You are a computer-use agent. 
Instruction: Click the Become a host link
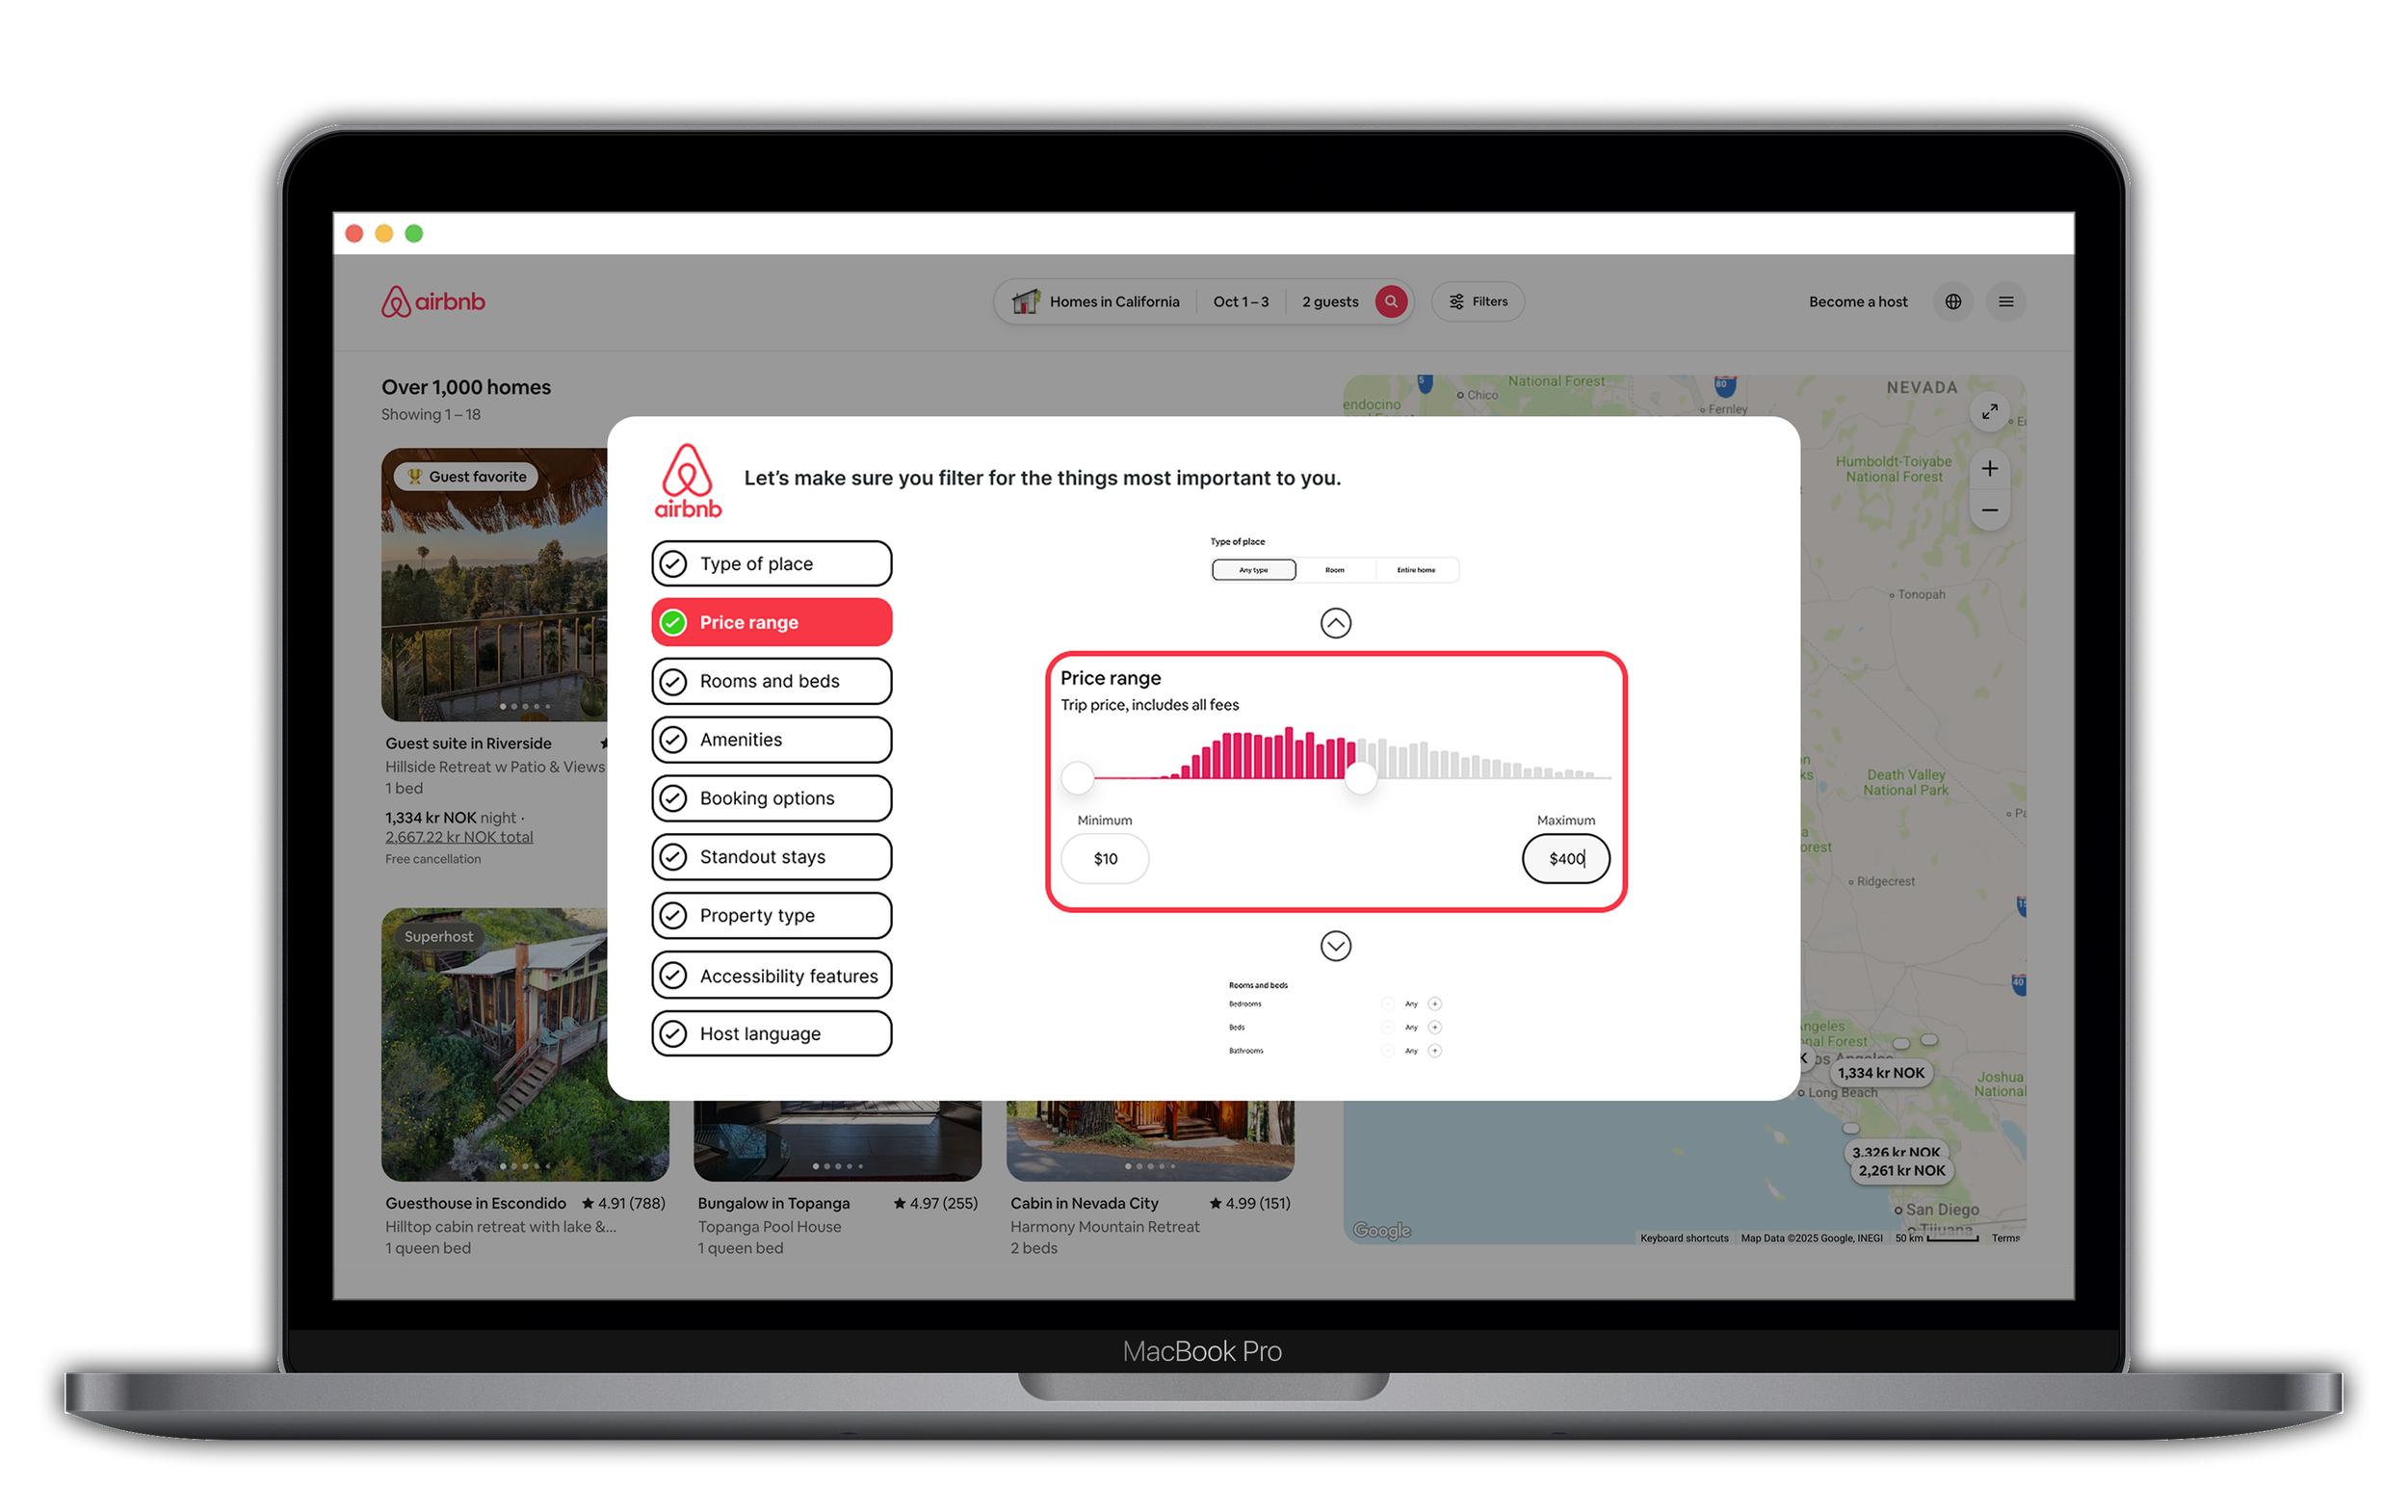1857,301
